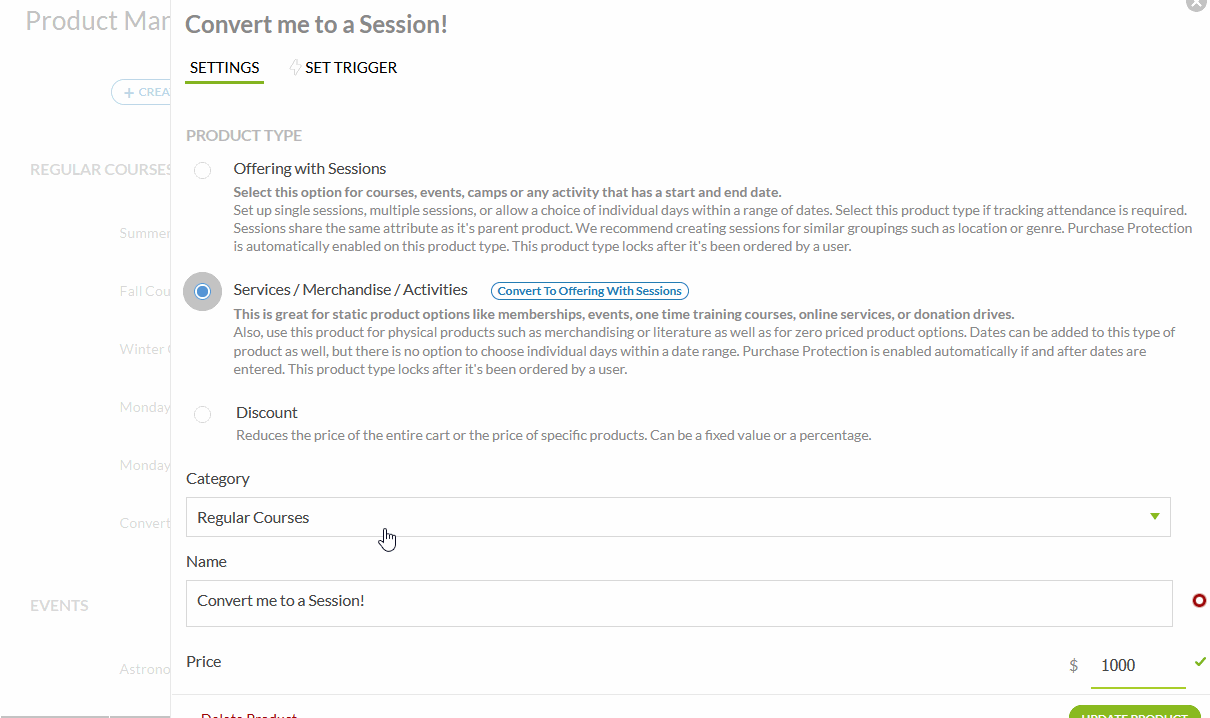Click the Price input showing 1000
Screen dimensions: 1210x718
click(x=1137, y=666)
